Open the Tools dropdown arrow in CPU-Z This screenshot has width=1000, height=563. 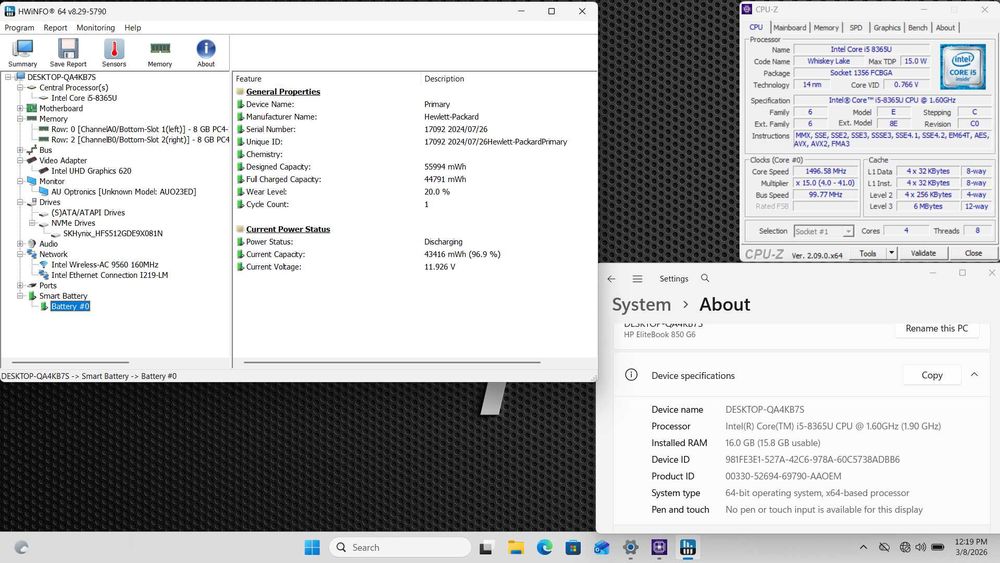tap(891, 254)
